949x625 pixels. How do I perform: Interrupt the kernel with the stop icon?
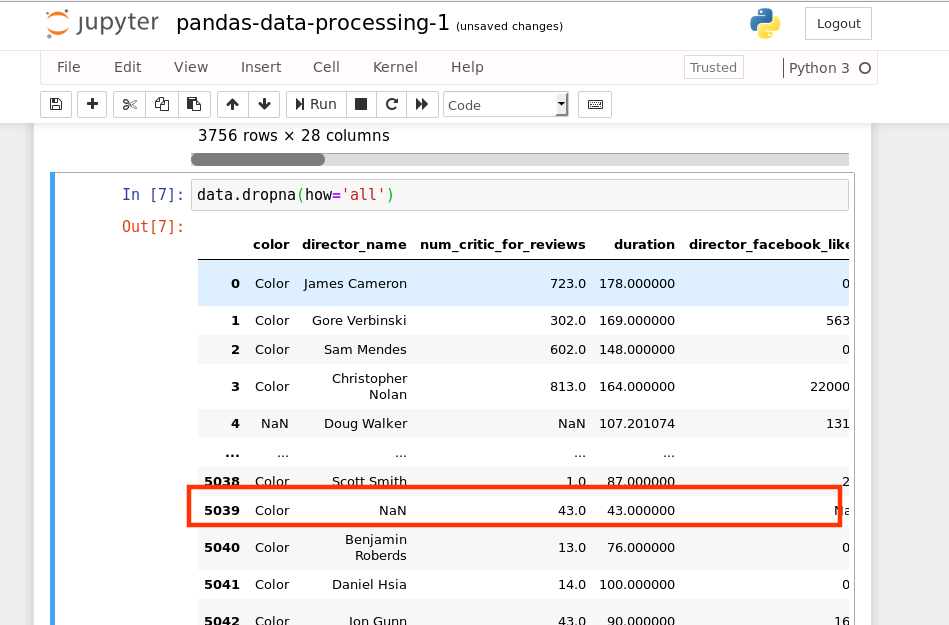tap(360, 104)
